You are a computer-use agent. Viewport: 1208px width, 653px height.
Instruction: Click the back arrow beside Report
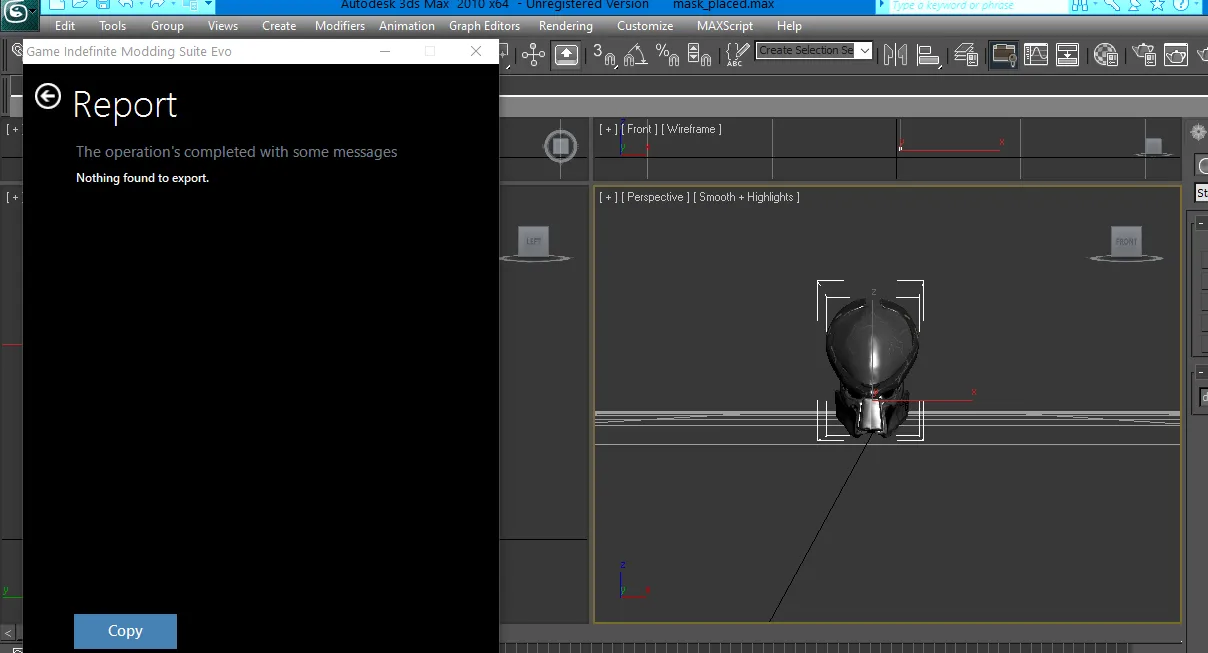pyautogui.click(x=47, y=96)
